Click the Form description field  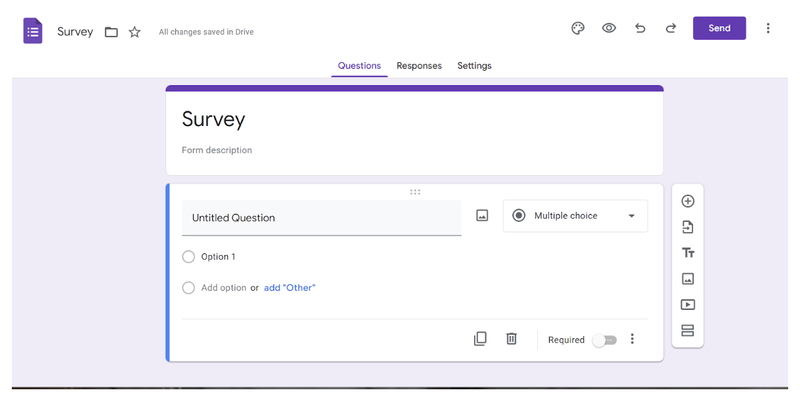217,150
